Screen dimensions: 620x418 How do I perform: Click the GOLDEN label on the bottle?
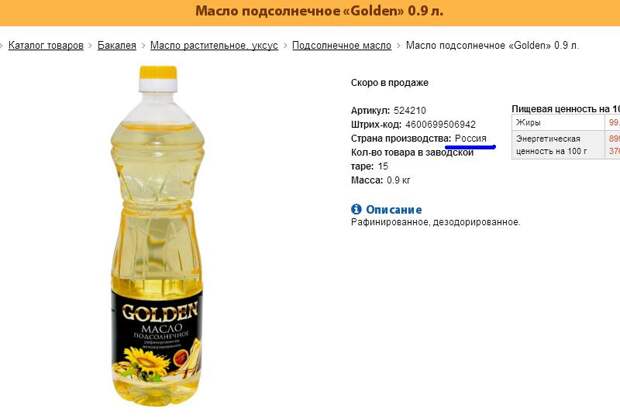click(x=160, y=312)
